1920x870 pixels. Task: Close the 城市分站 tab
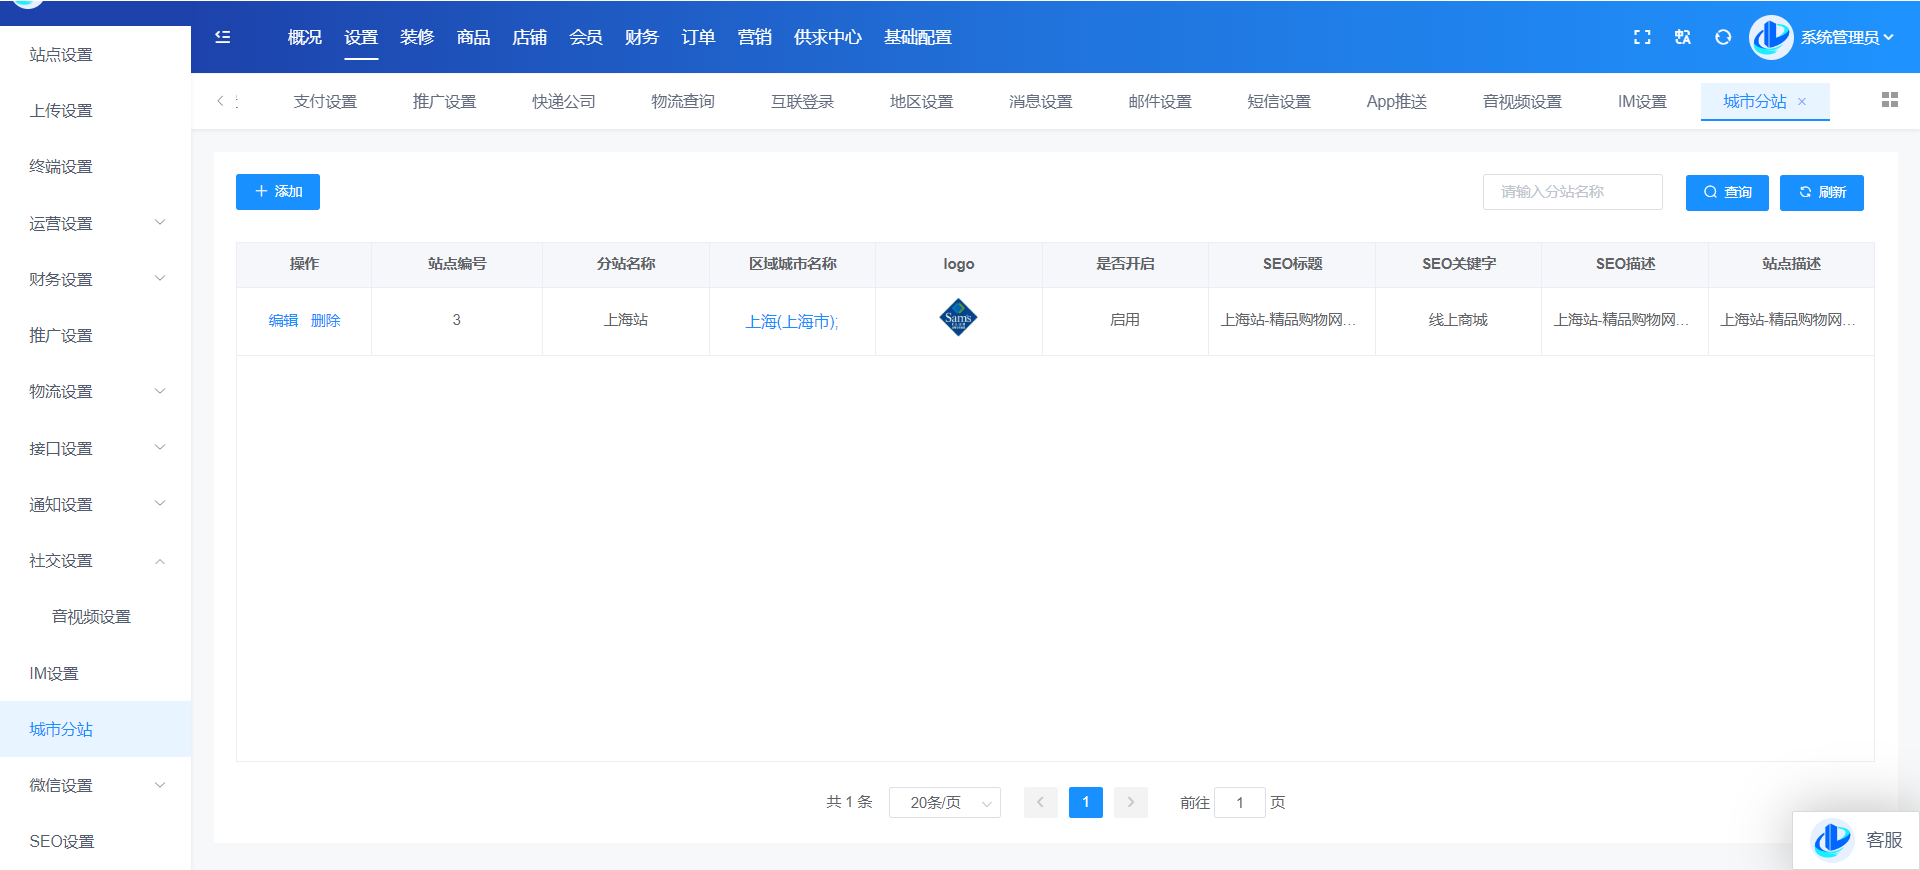(1802, 102)
